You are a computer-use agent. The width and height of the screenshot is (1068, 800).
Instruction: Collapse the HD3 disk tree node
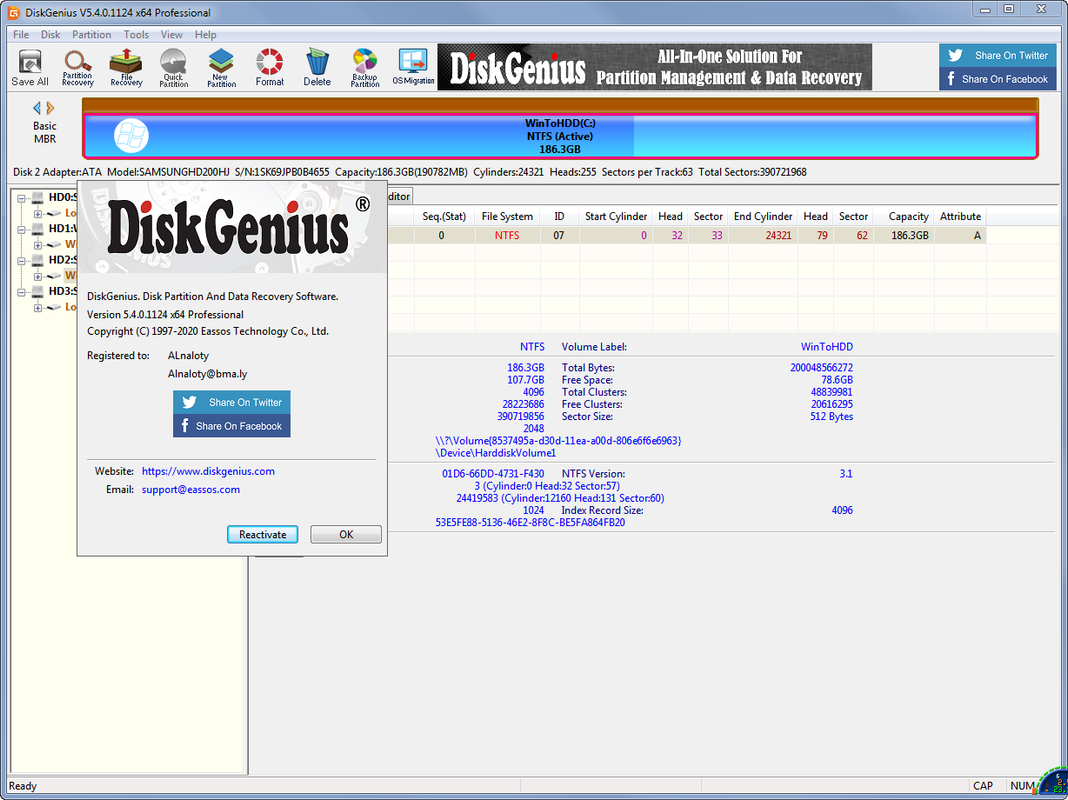(x=21, y=292)
